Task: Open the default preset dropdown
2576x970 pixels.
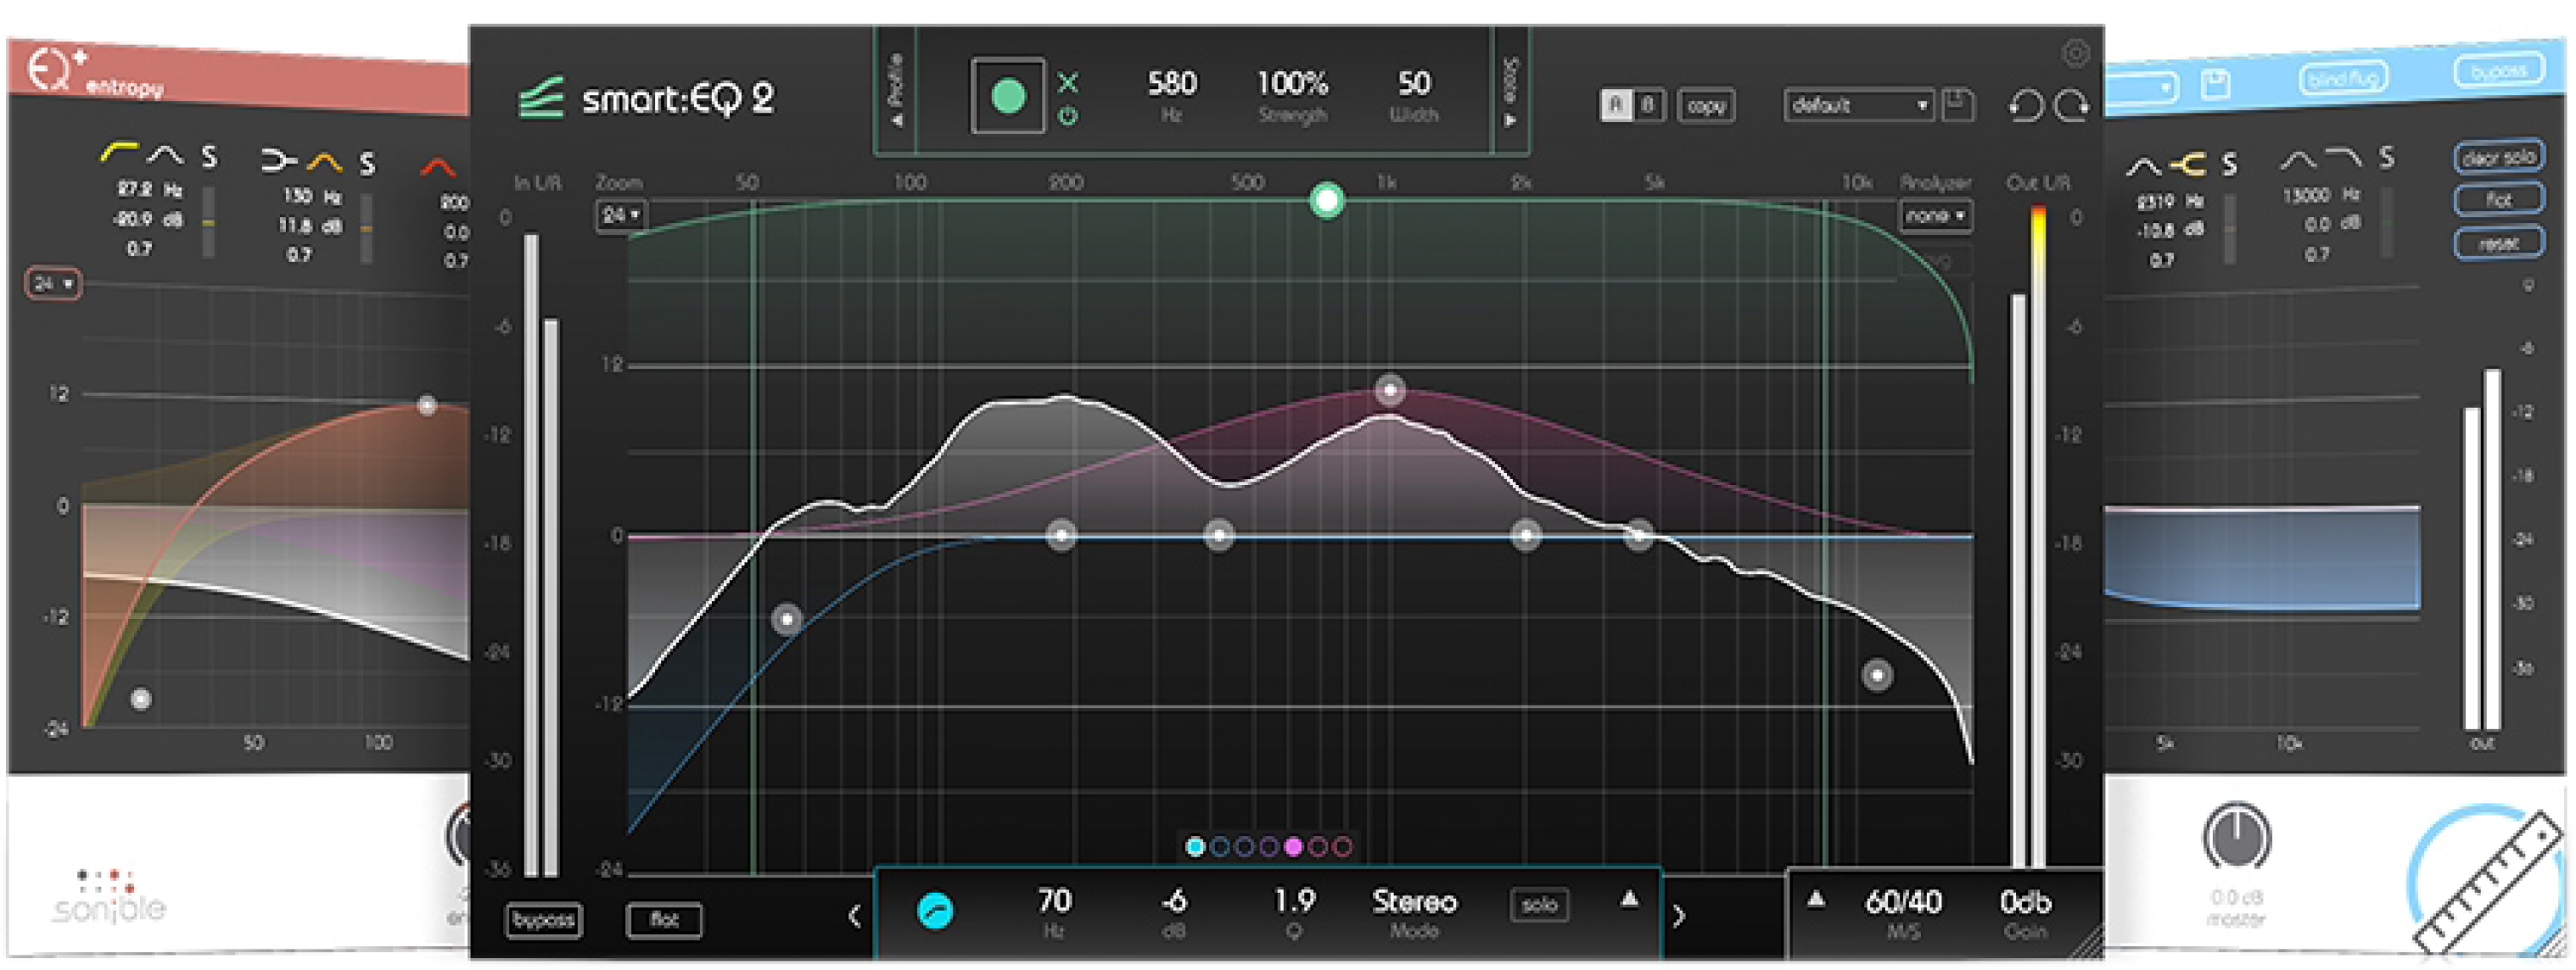Action: click(1858, 105)
